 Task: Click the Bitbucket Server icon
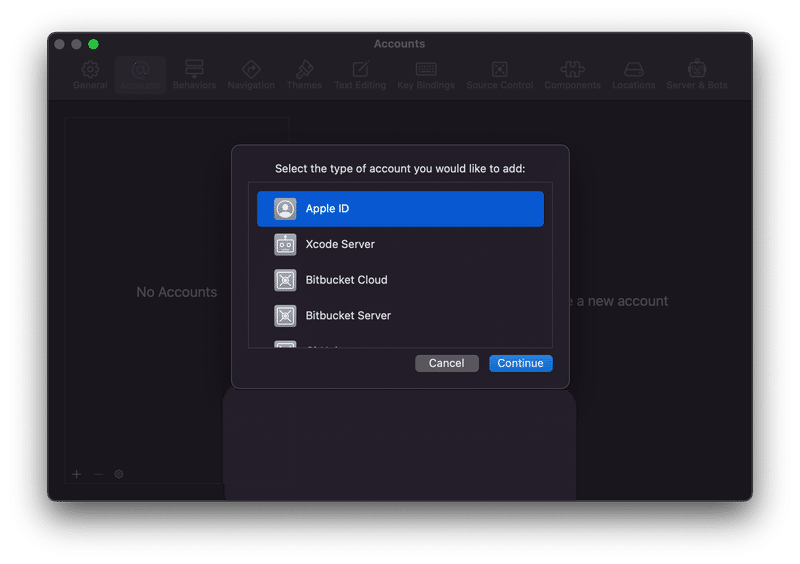point(285,316)
